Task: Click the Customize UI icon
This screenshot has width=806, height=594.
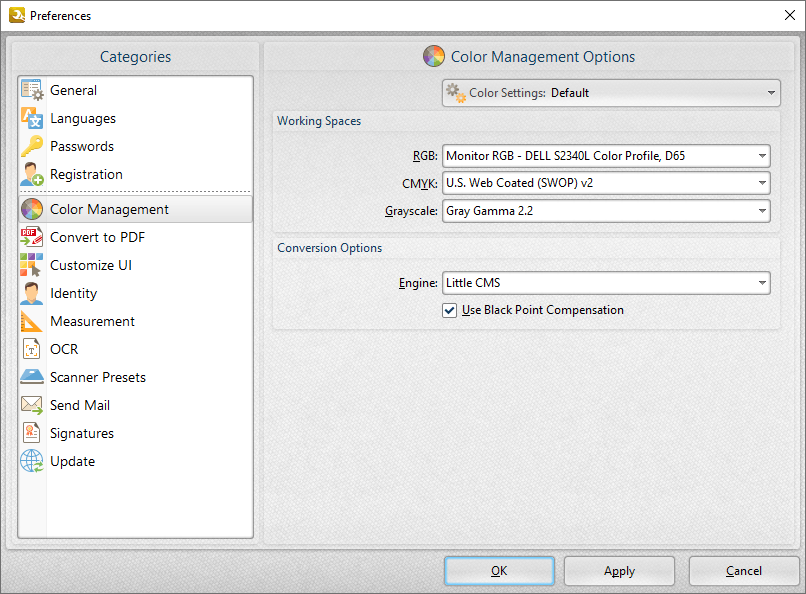Action: (32, 265)
